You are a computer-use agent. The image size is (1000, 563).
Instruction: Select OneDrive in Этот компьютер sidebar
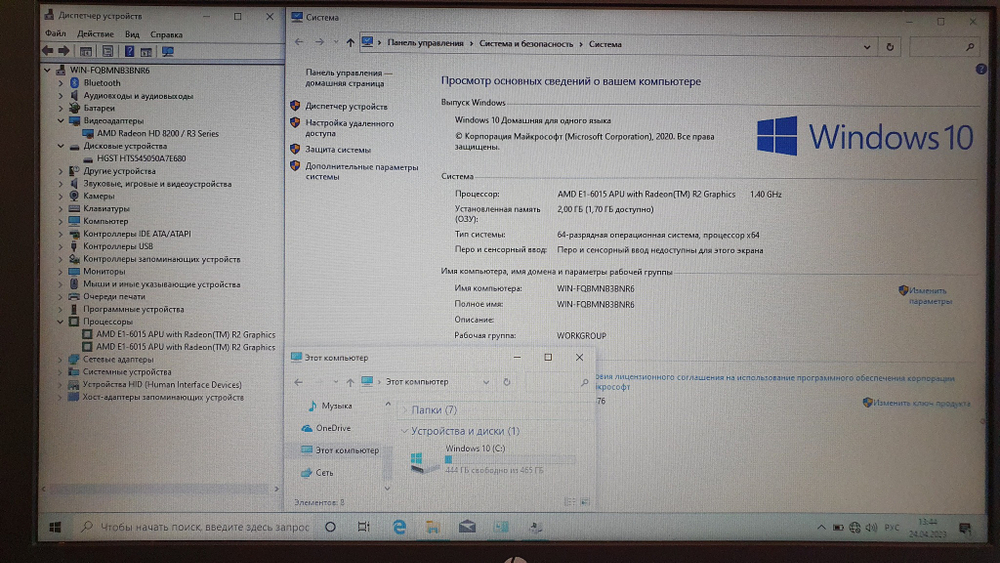[x=333, y=428]
